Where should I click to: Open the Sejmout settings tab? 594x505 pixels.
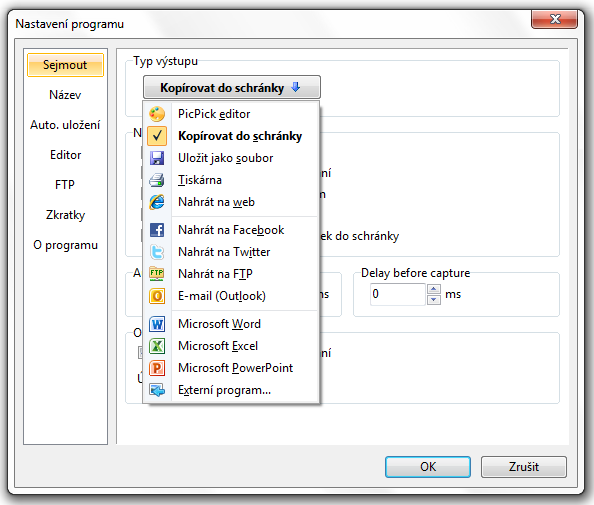[65, 65]
